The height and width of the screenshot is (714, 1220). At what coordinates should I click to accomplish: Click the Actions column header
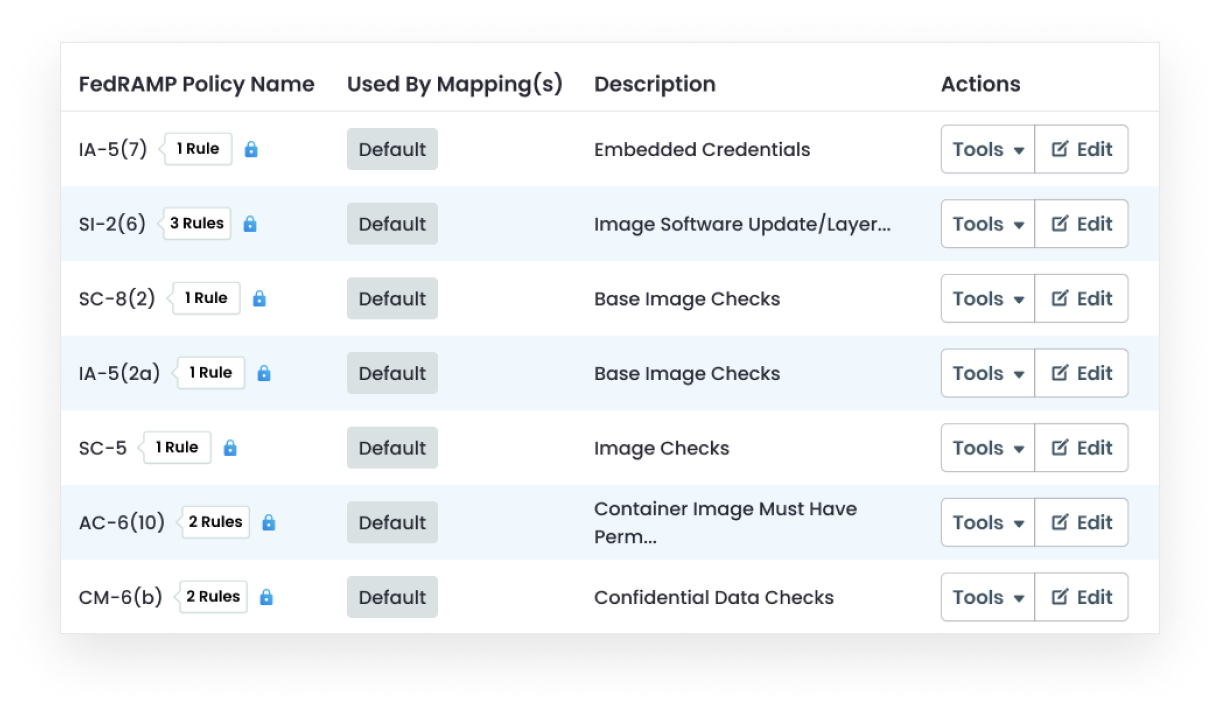pos(981,84)
